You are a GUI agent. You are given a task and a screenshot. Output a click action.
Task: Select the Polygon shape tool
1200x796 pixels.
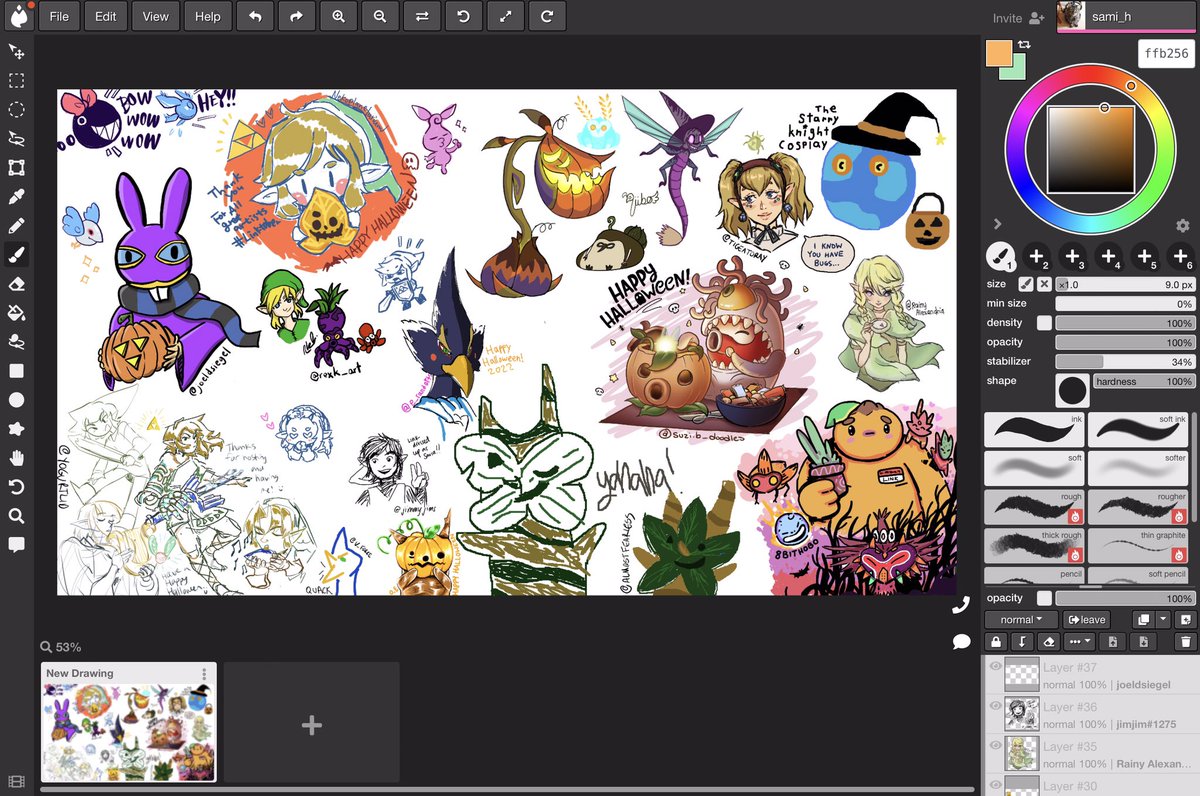point(16,428)
